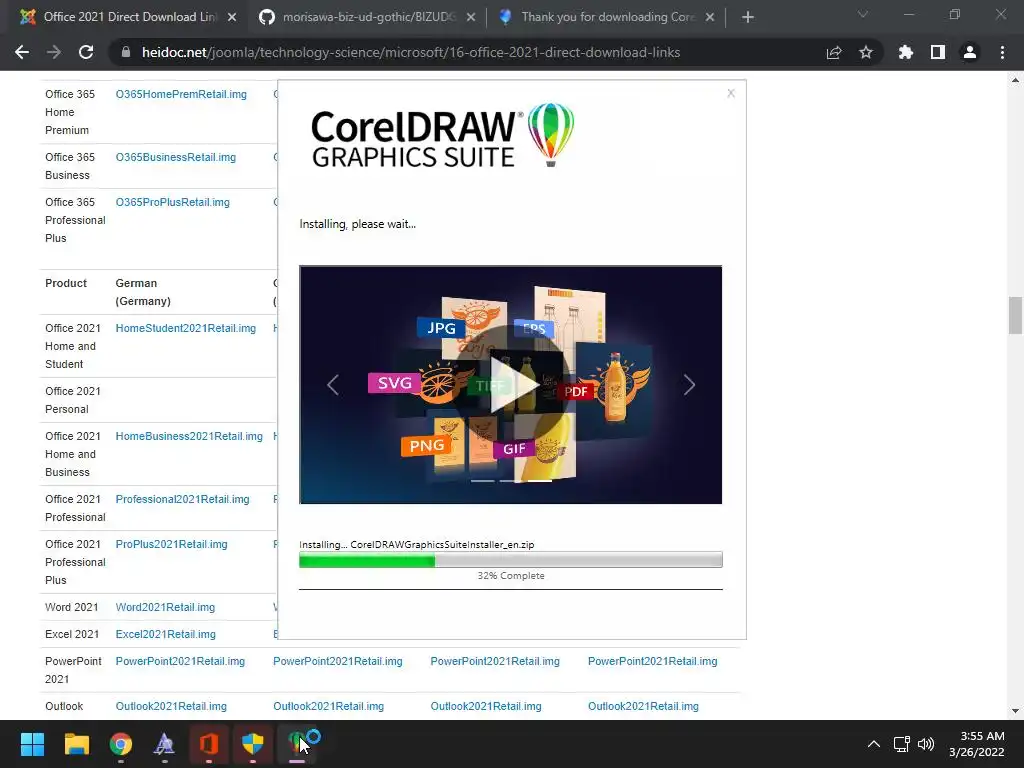
Task: Open network settings from the system tray
Action: [x=902, y=744]
